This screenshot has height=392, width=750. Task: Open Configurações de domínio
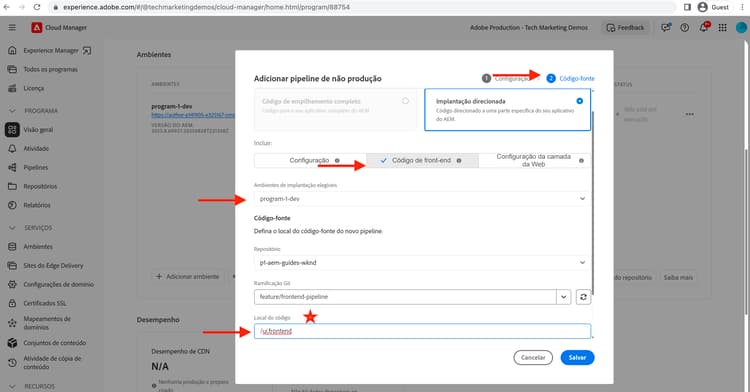58,284
